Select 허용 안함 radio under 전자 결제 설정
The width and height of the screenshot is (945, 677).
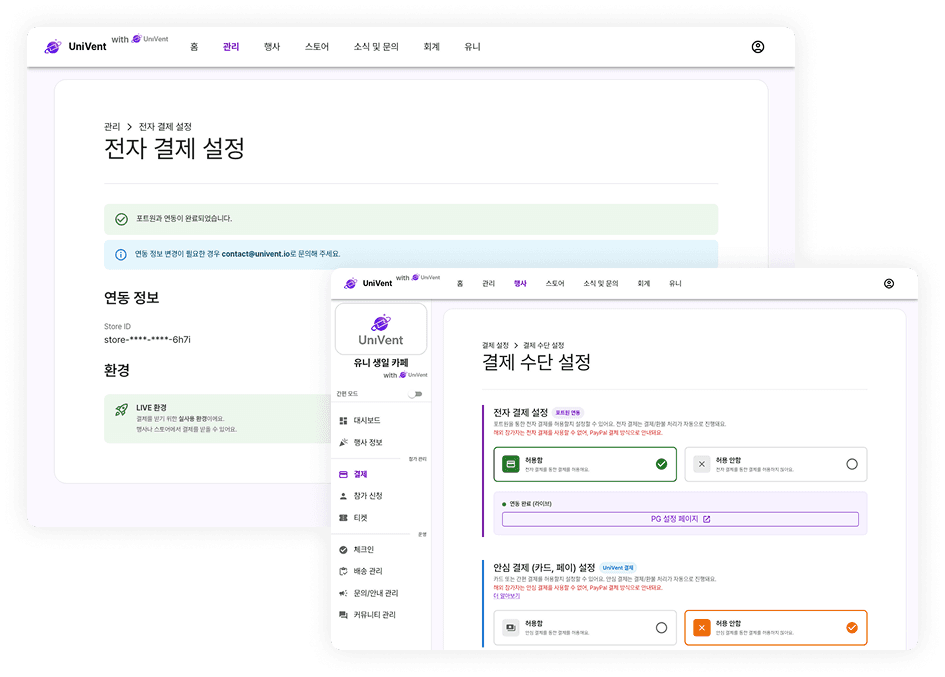tap(853, 463)
